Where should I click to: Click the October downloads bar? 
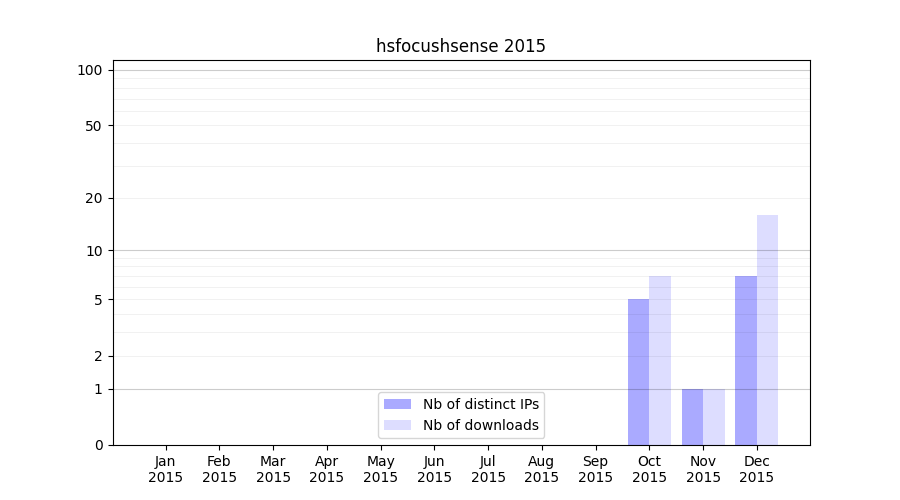pos(660,360)
